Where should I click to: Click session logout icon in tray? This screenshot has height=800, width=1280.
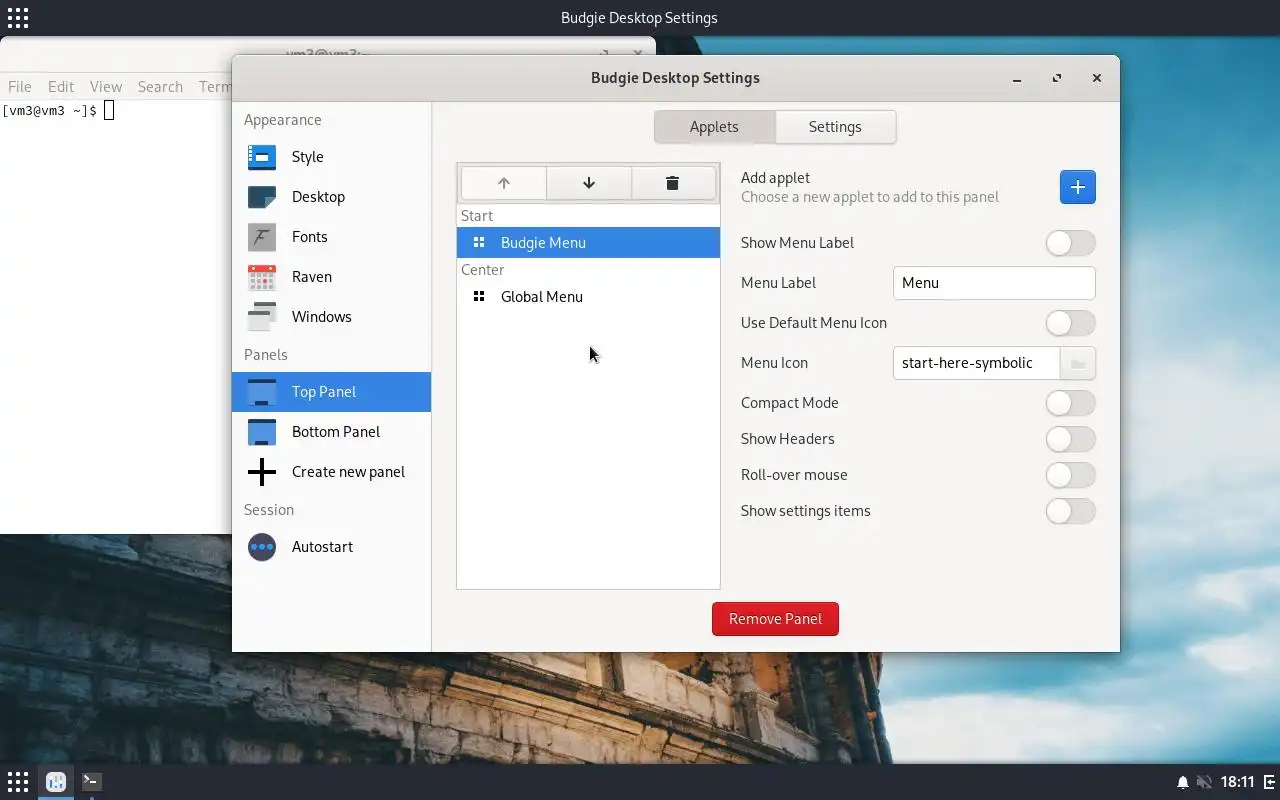coord(1269,782)
